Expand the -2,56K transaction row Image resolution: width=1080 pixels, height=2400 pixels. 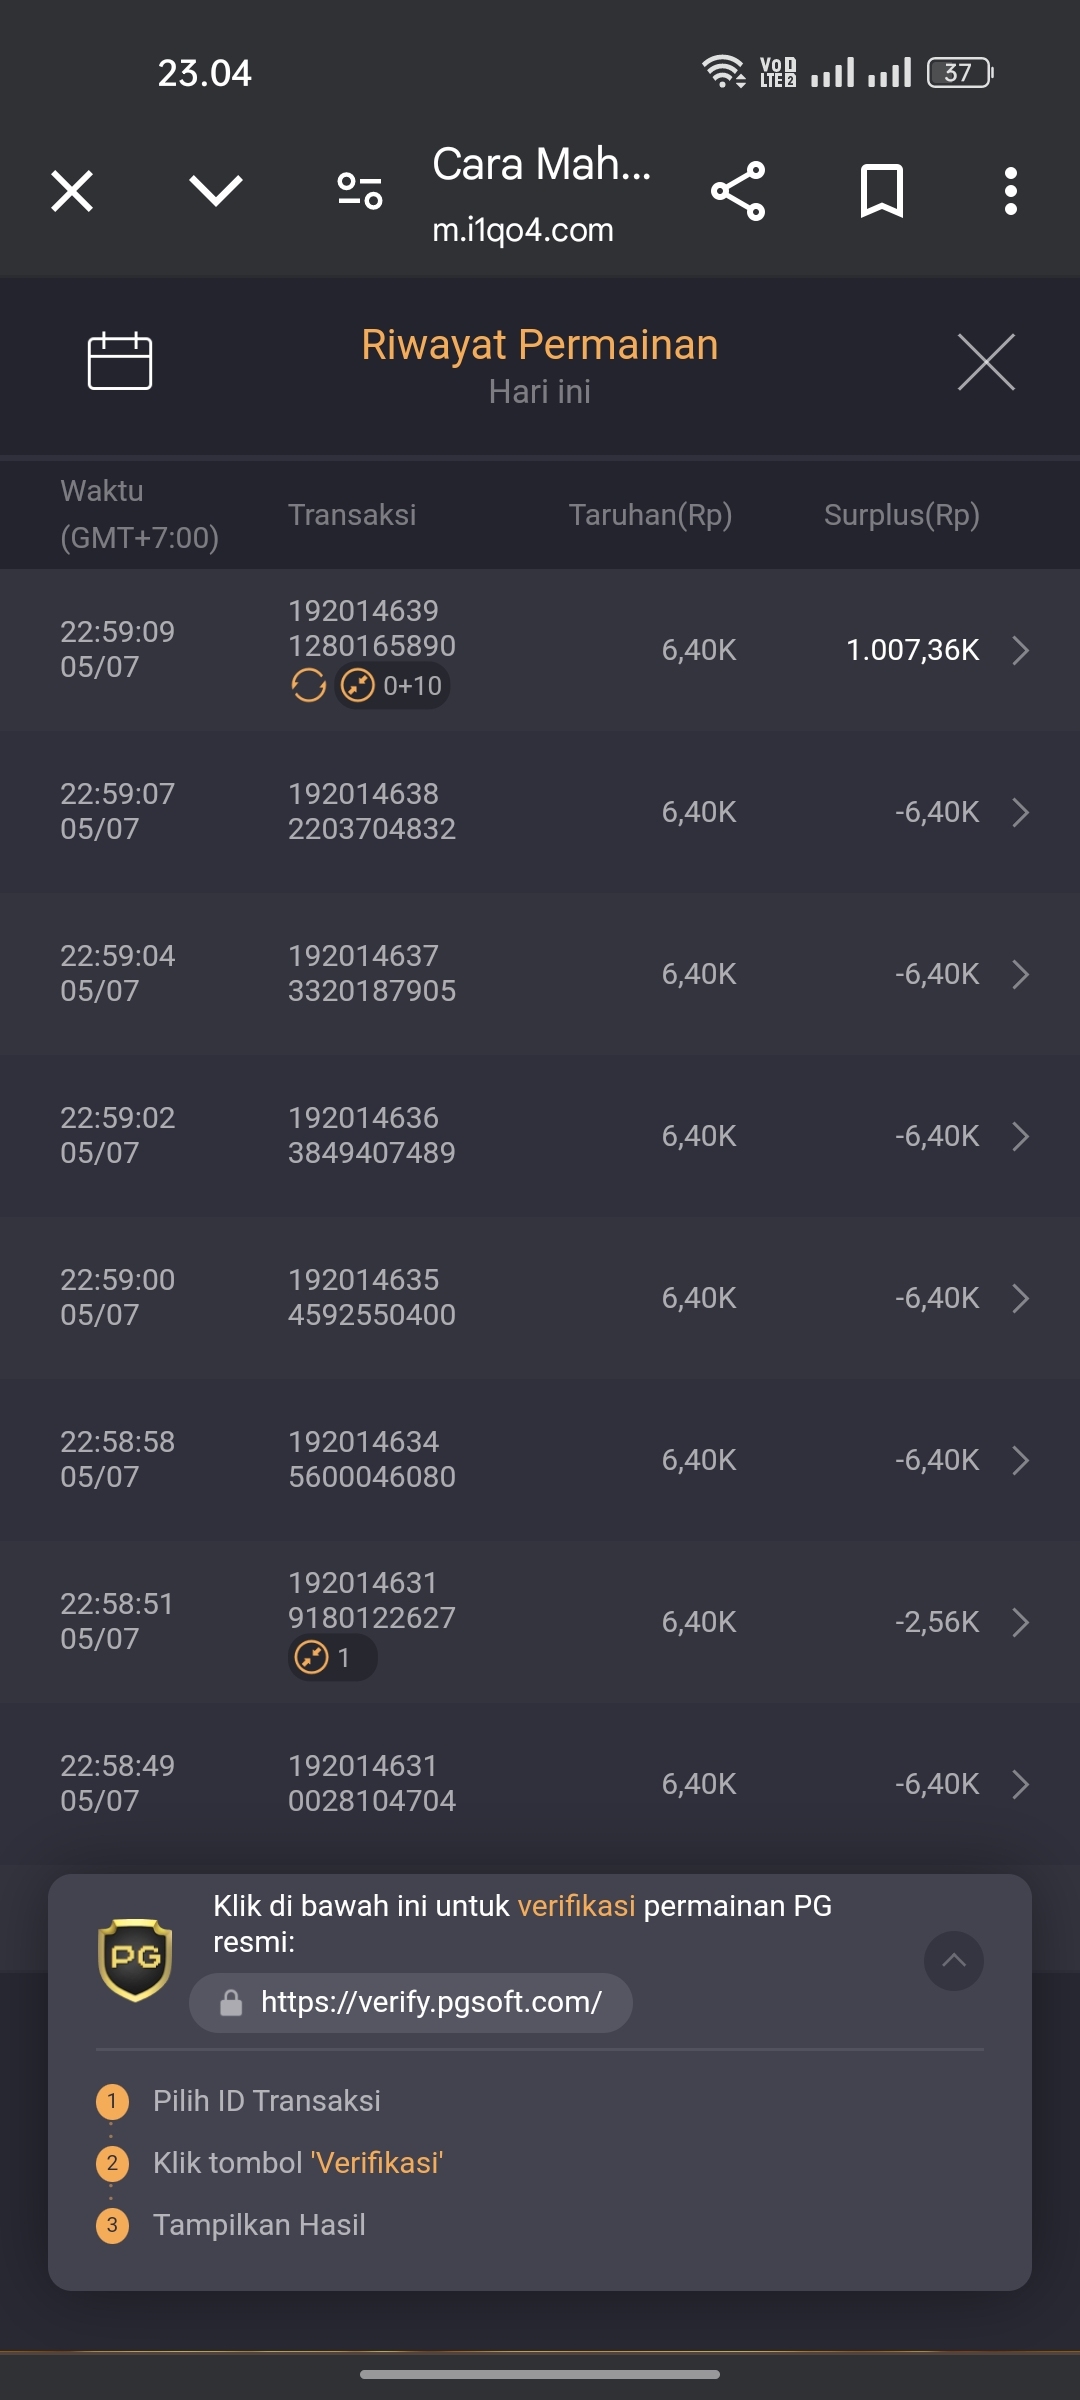coord(540,1622)
